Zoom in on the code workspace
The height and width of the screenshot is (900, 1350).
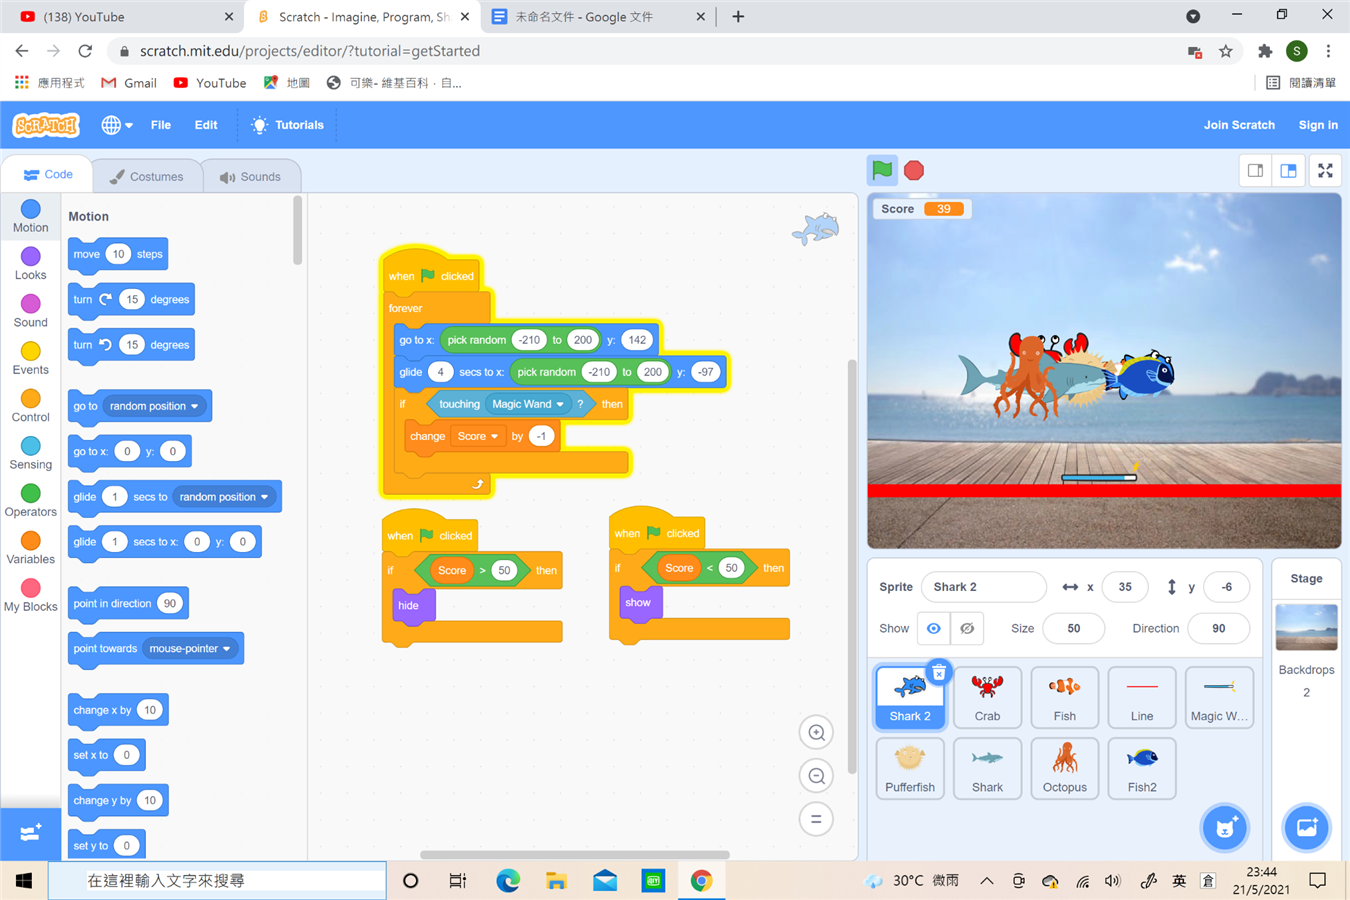[x=816, y=733]
